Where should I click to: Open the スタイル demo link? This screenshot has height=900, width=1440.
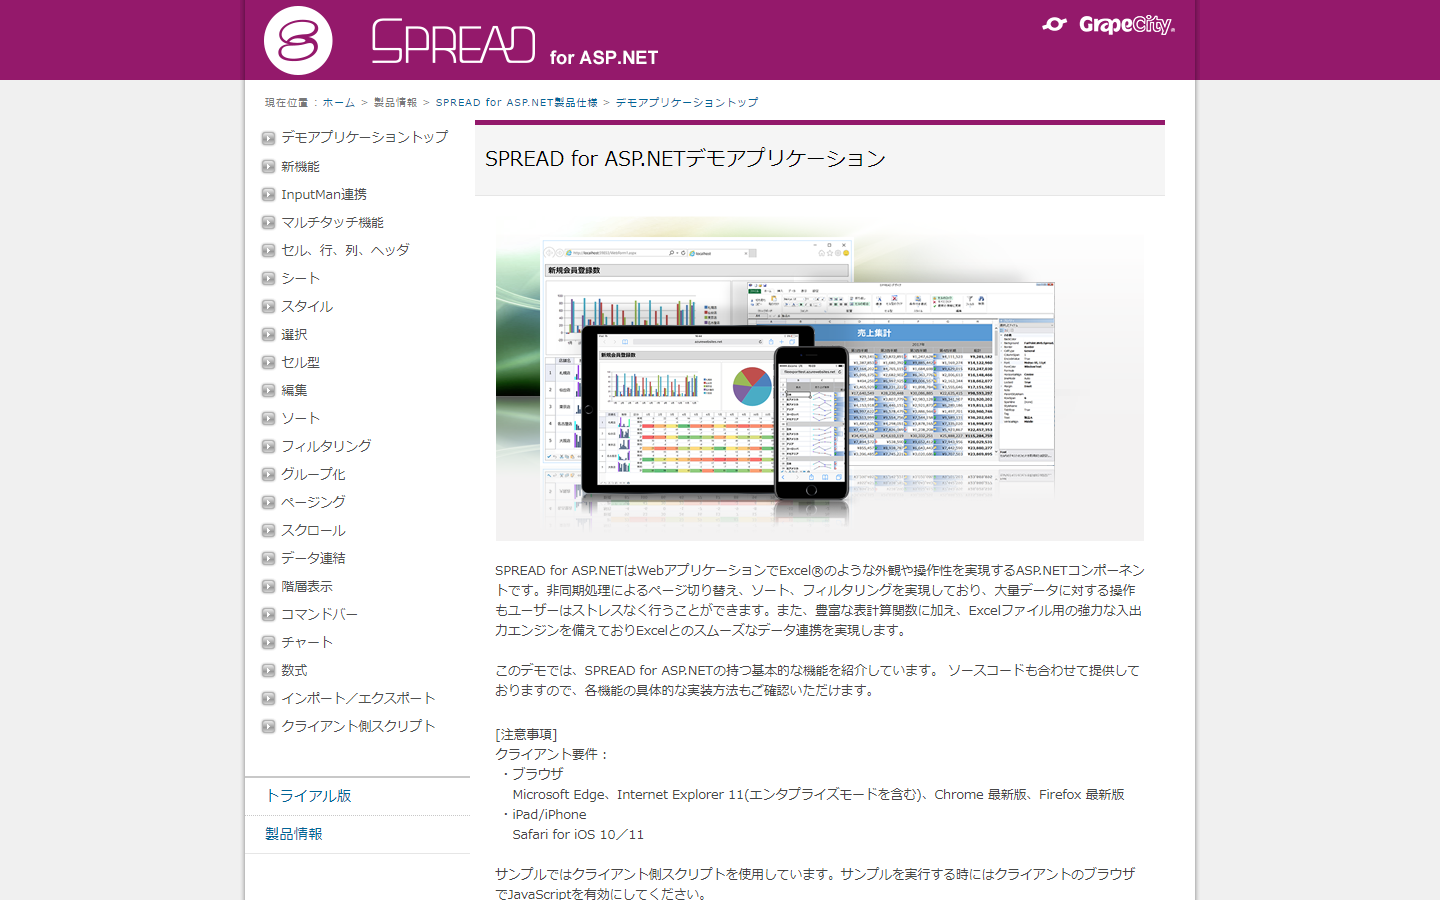point(307,306)
